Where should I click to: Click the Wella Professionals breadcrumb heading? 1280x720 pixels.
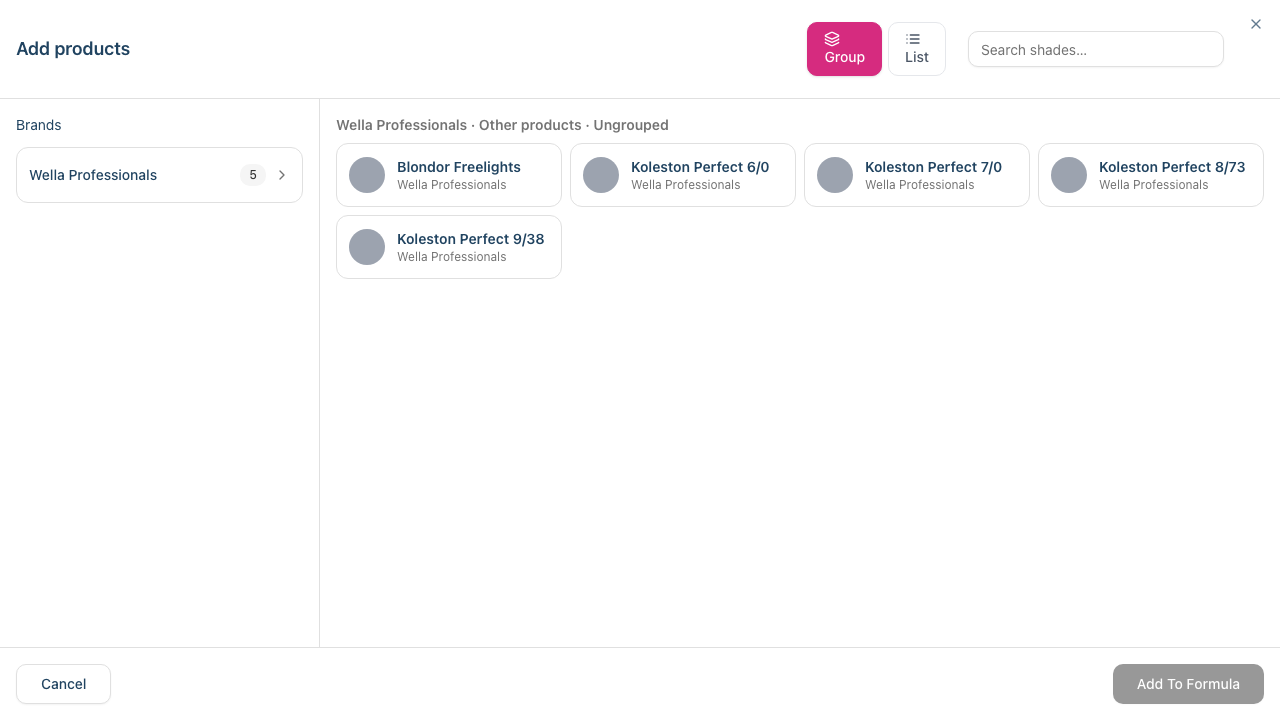coord(502,125)
